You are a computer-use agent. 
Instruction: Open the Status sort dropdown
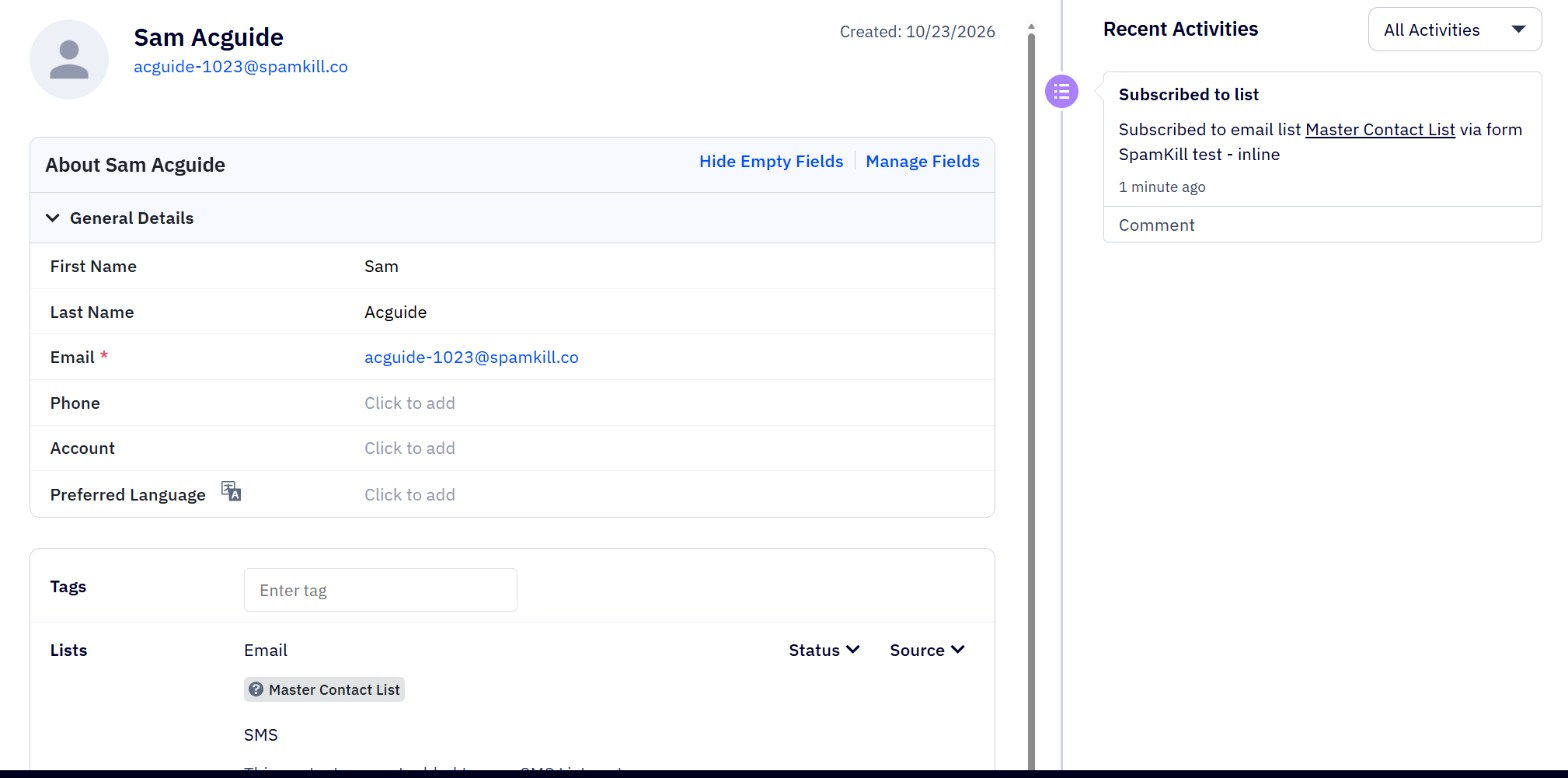pyautogui.click(x=824, y=650)
